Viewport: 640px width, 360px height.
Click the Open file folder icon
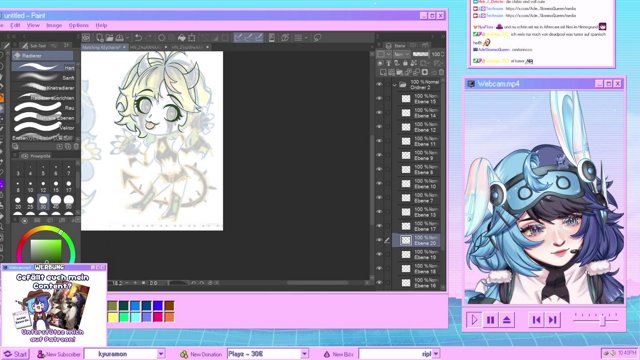coord(109,38)
